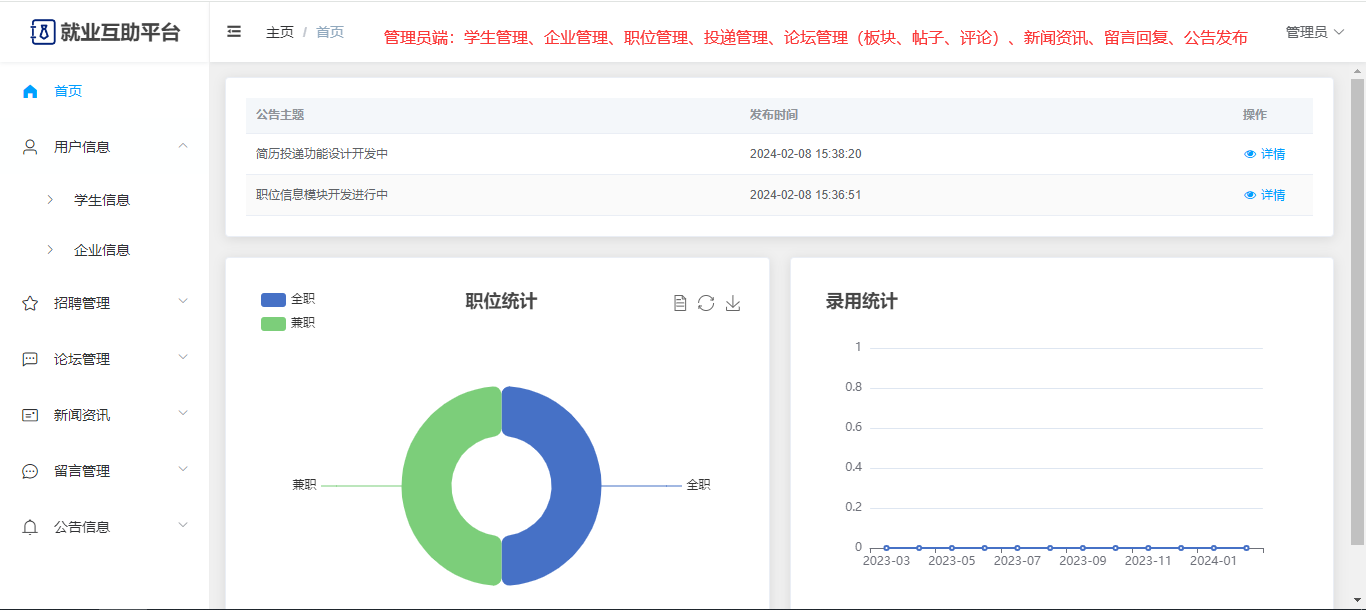Toggle the 兼职 legend series

pos(288,323)
